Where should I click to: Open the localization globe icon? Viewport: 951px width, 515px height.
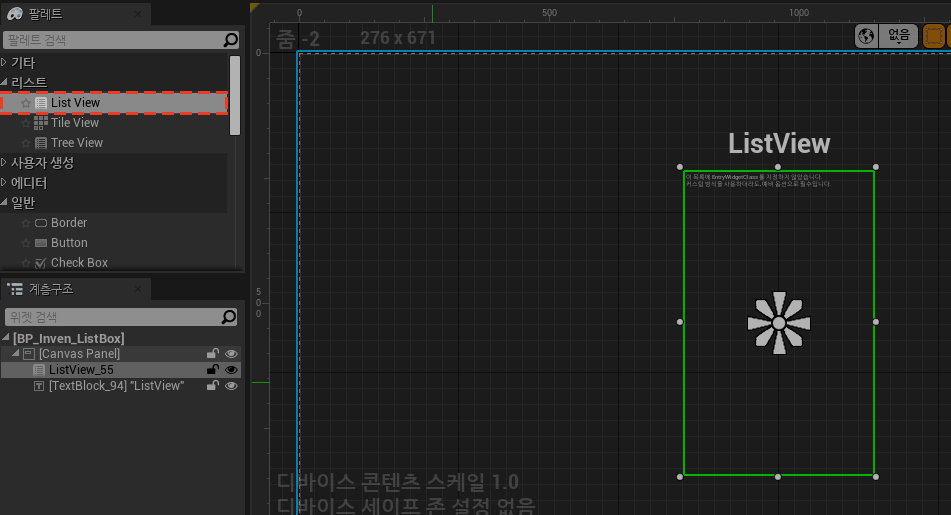click(866, 36)
